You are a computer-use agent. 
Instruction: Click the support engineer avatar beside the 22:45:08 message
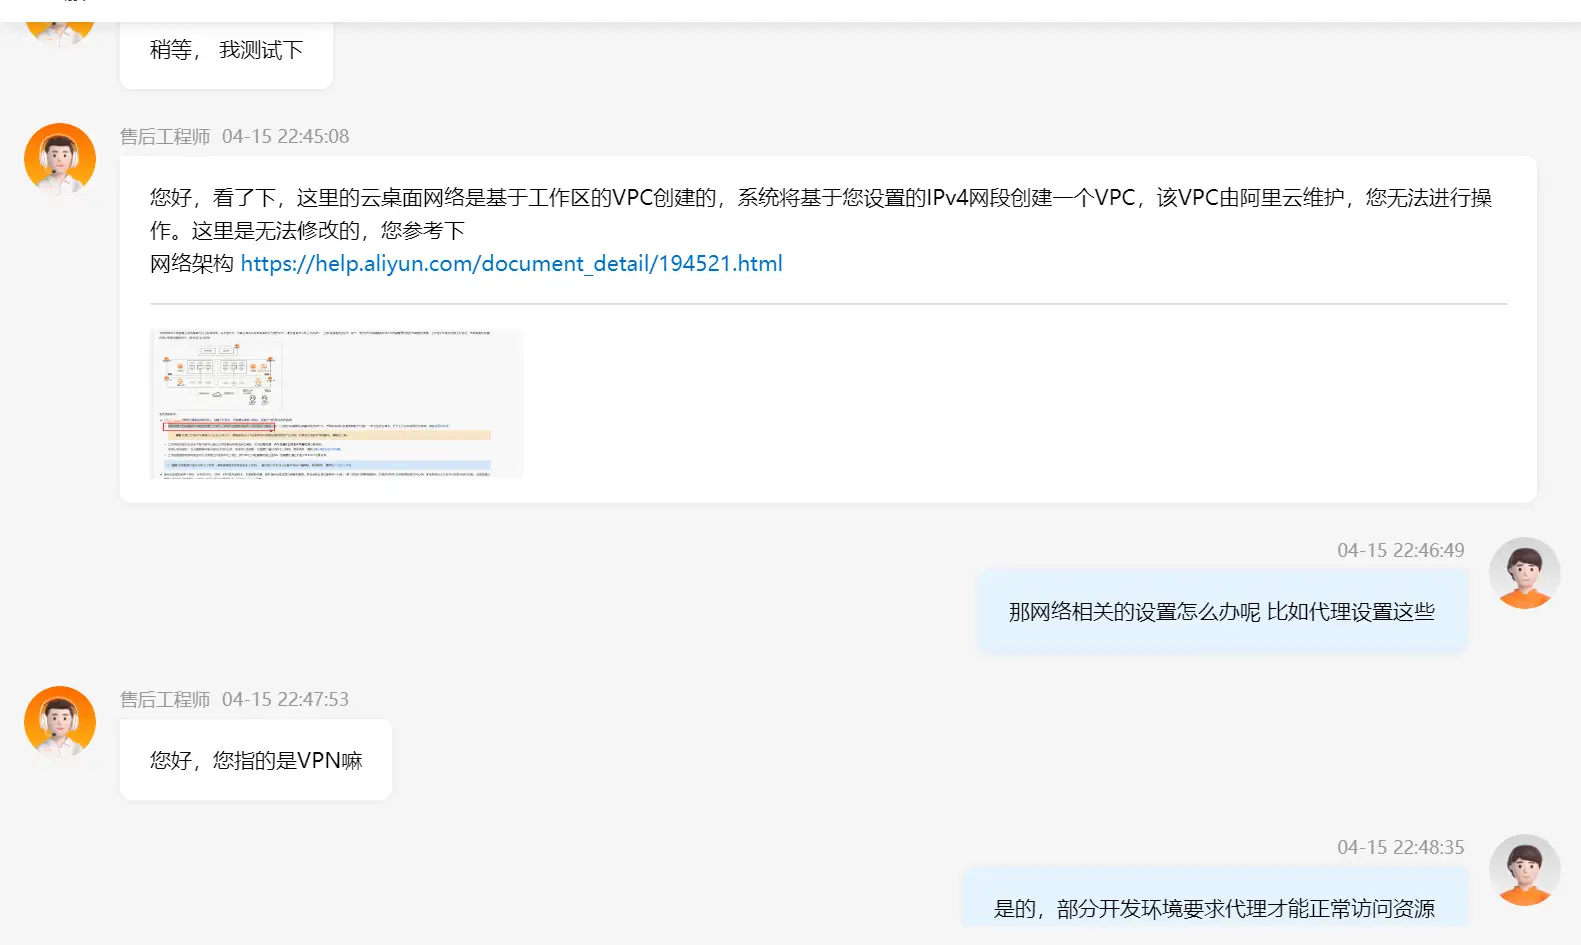point(60,159)
